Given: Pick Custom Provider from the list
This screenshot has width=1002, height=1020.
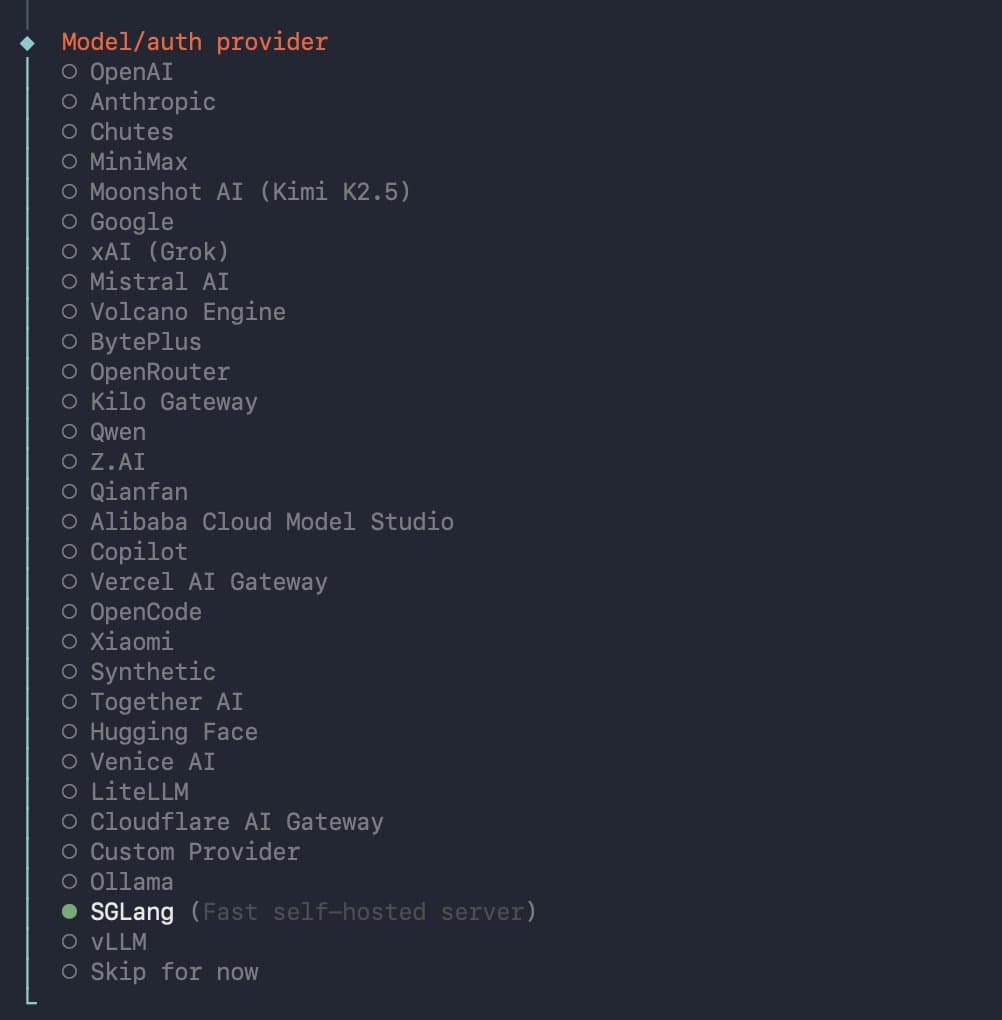Looking at the screenshot, I should coord(194,851).
